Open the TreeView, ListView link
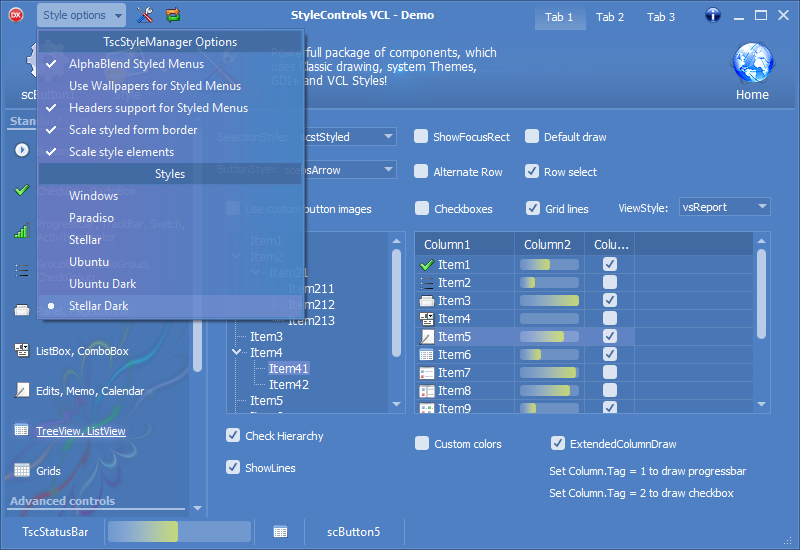Screen dimensions: 800x550 (81, 431)
